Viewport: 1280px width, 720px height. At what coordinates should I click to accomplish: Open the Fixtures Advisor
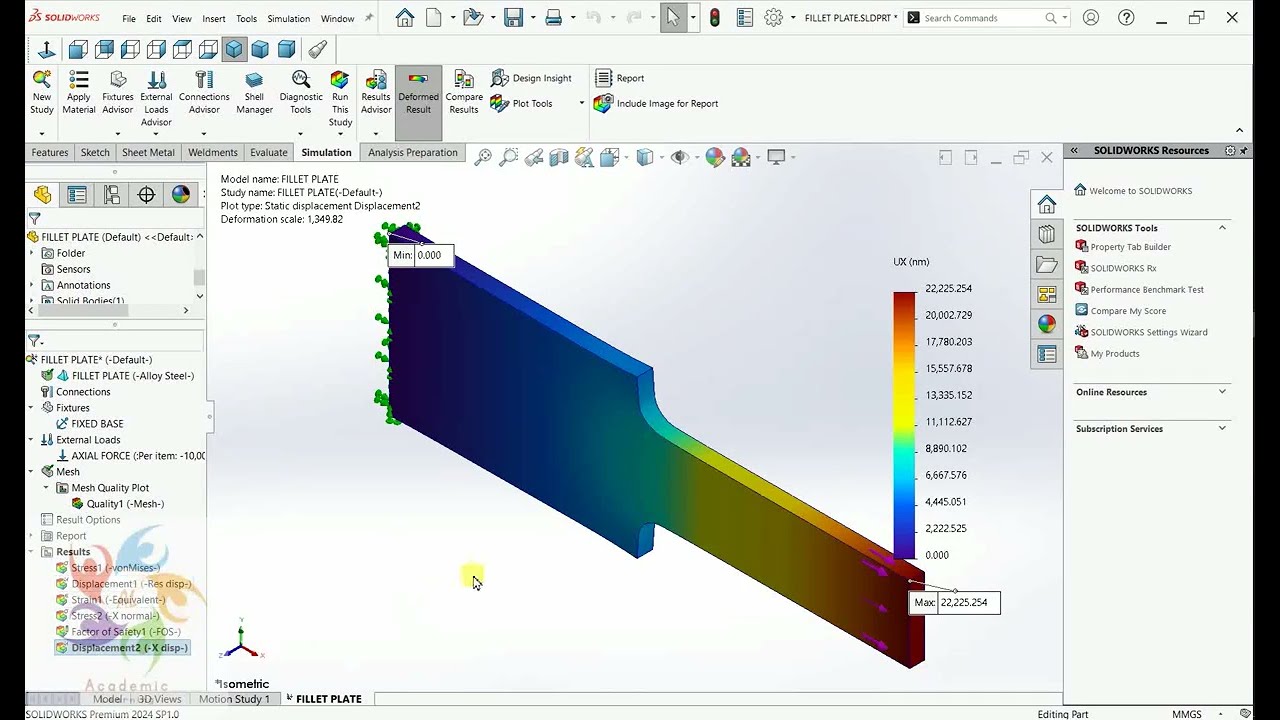coord(118,91)
